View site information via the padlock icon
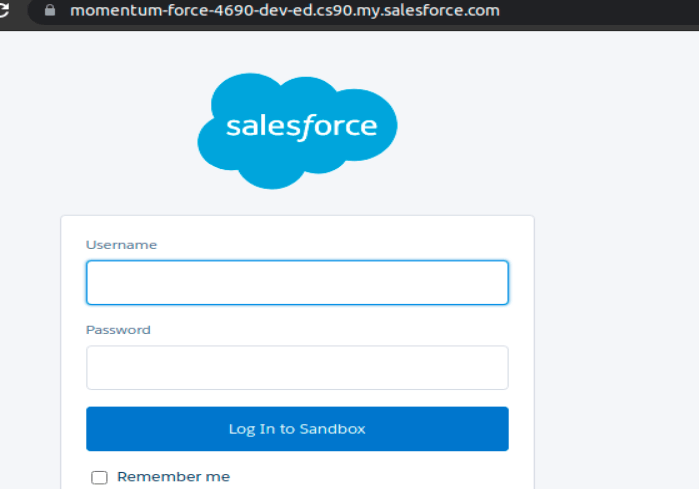Viewport: 699px width, 489px height. pyautogui.click(x=50, y=10)
